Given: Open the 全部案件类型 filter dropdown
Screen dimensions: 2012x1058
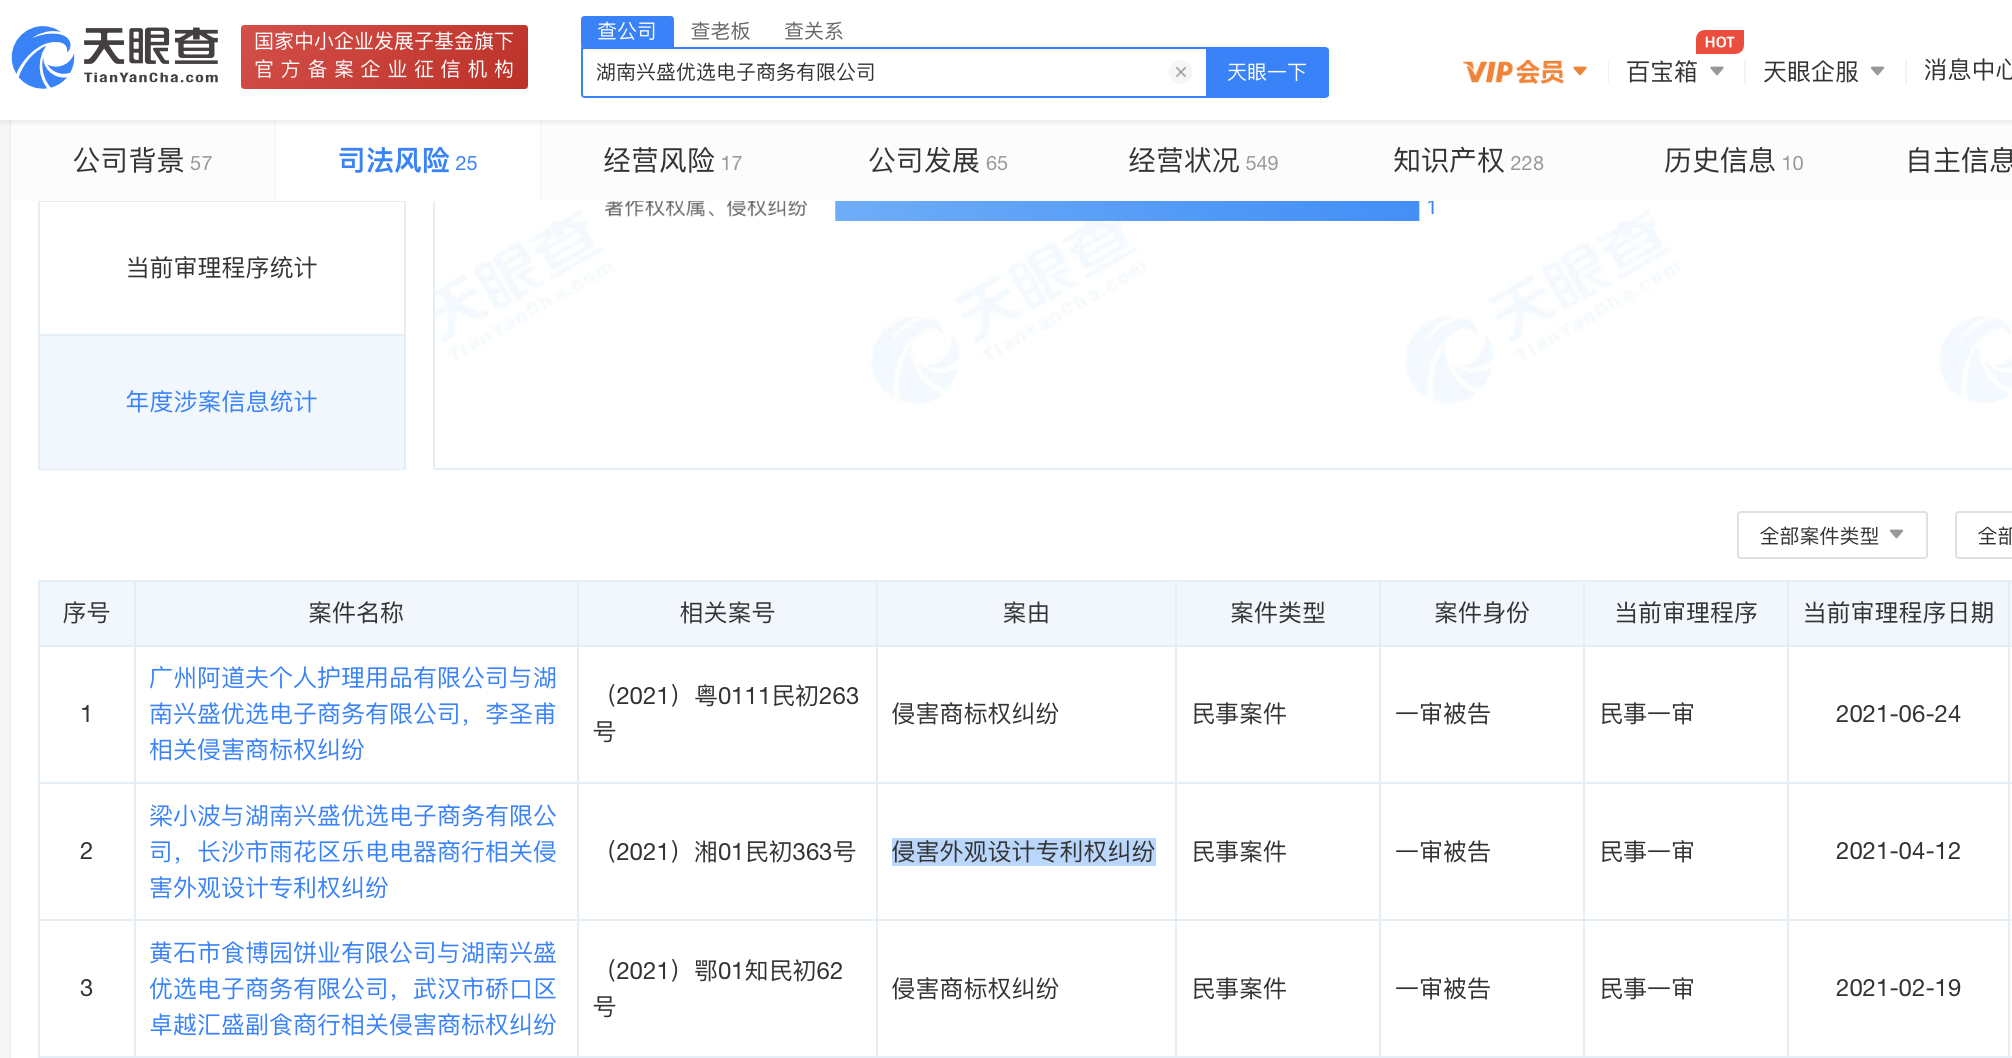Looking at the screenshot, I should [1832, 535].
